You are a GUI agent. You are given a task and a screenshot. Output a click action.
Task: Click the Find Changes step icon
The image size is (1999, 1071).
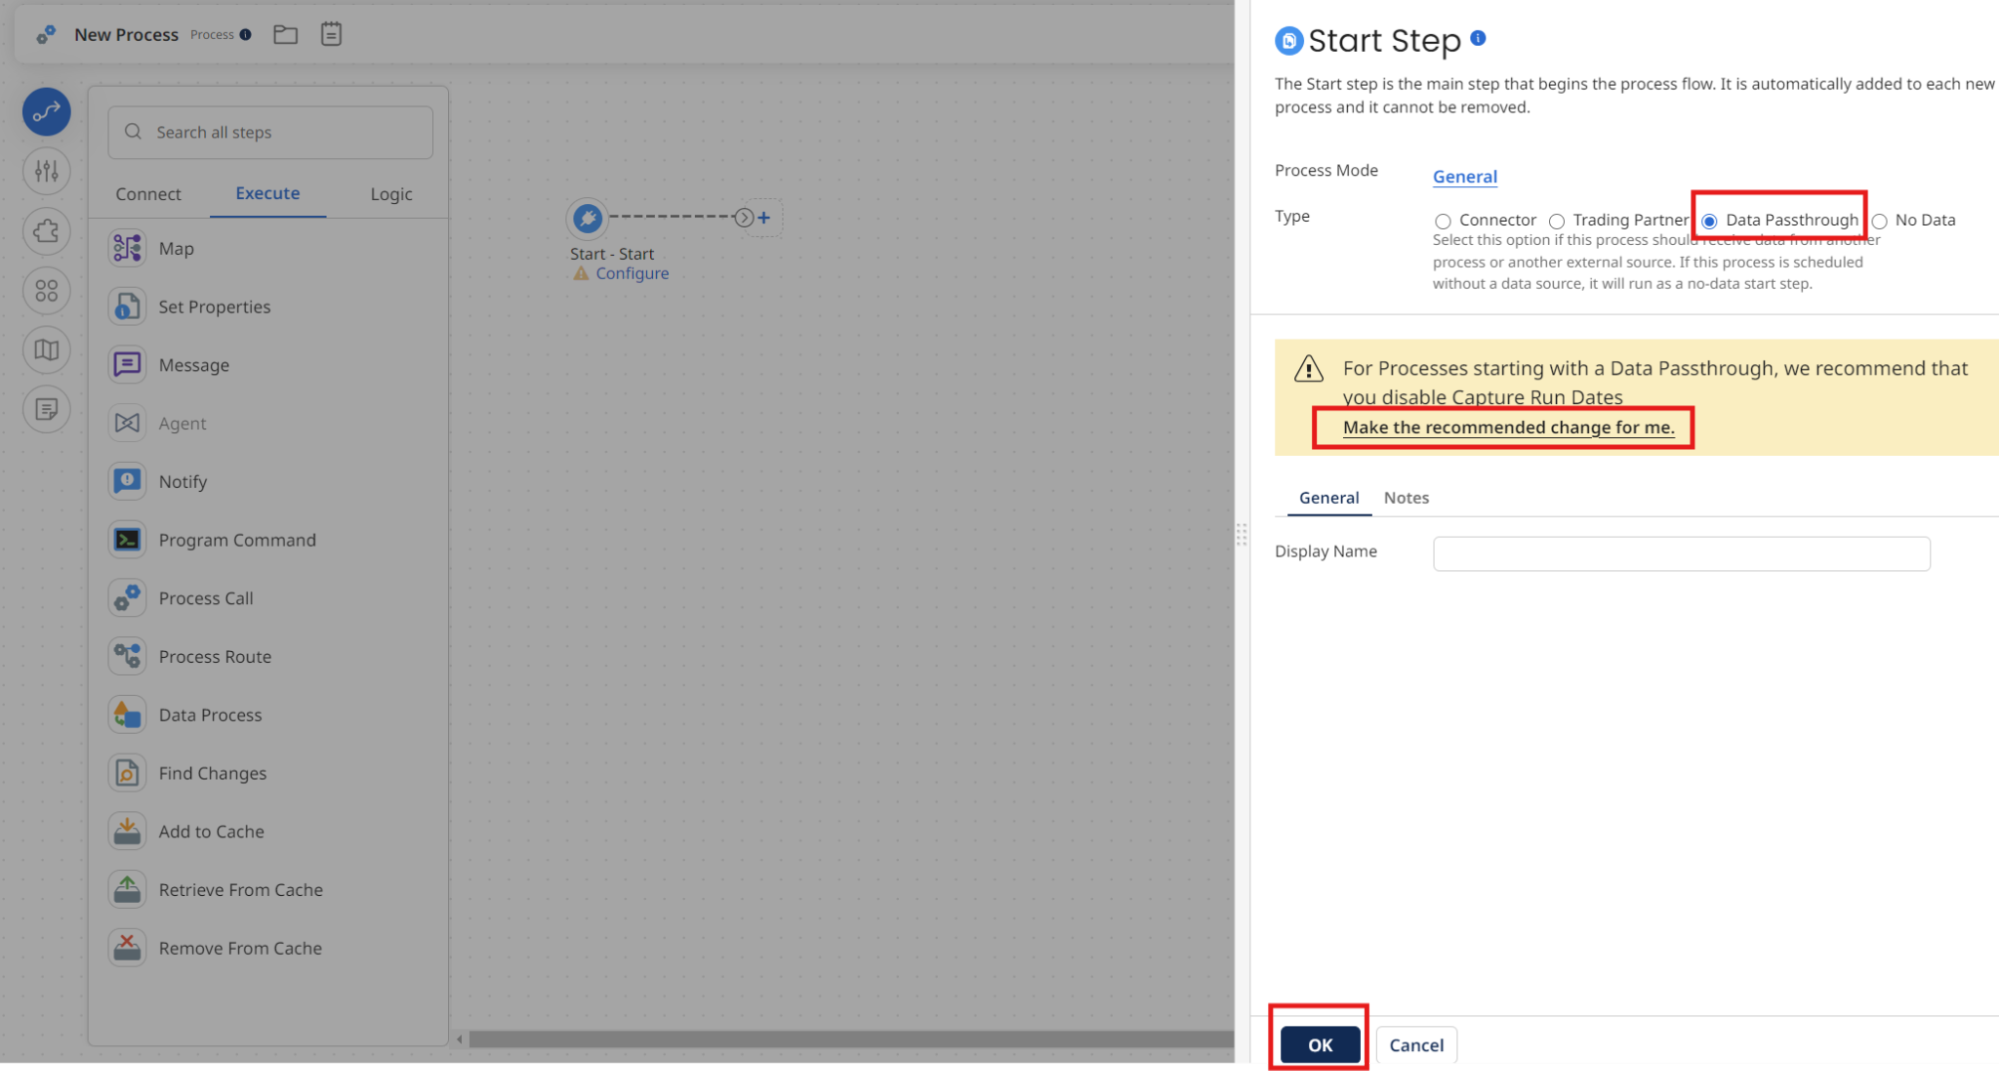(x=127, y=772)
